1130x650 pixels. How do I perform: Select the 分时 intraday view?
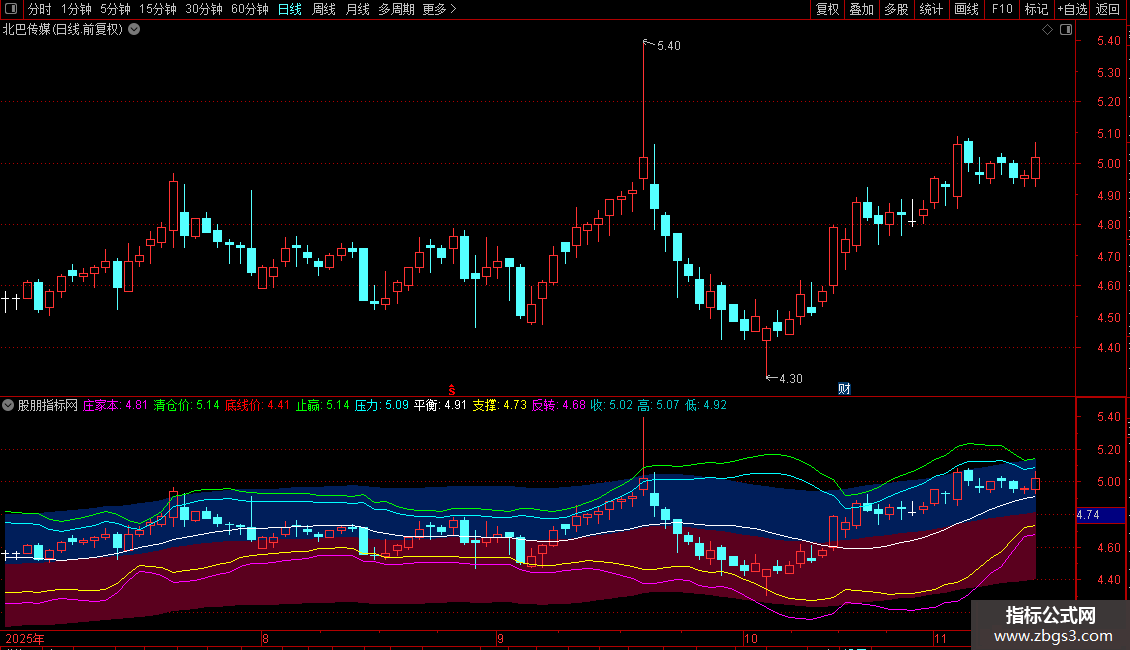click(x=39, y=10)
